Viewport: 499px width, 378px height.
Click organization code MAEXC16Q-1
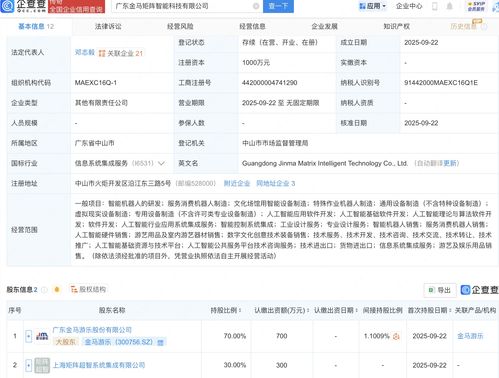coord(96,83)
